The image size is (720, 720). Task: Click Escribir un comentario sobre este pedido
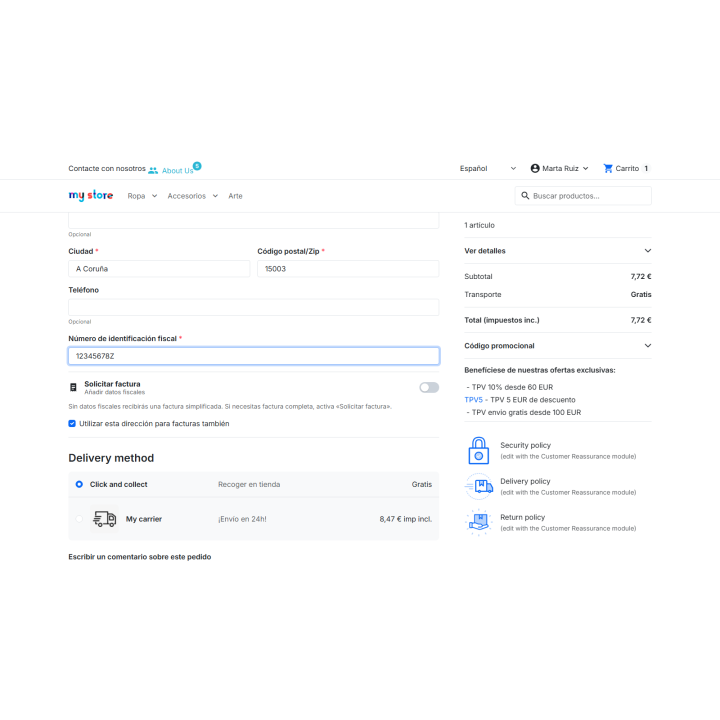click(140, 557)
